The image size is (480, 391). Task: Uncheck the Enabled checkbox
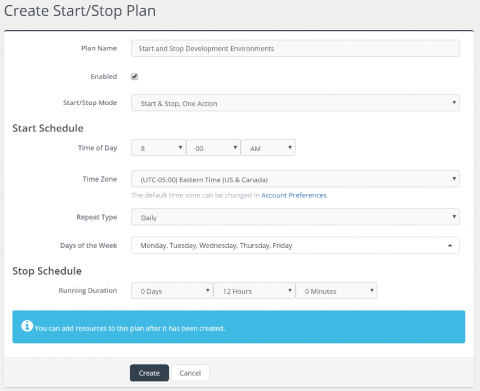(134, 77)
